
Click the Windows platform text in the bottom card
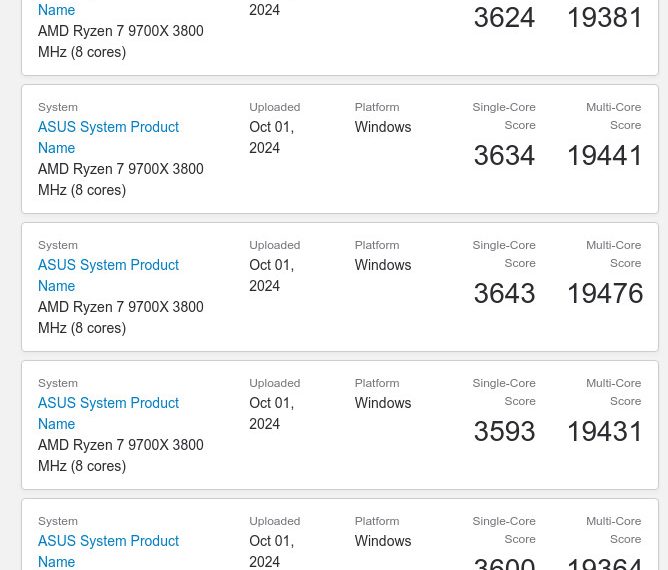383,541
